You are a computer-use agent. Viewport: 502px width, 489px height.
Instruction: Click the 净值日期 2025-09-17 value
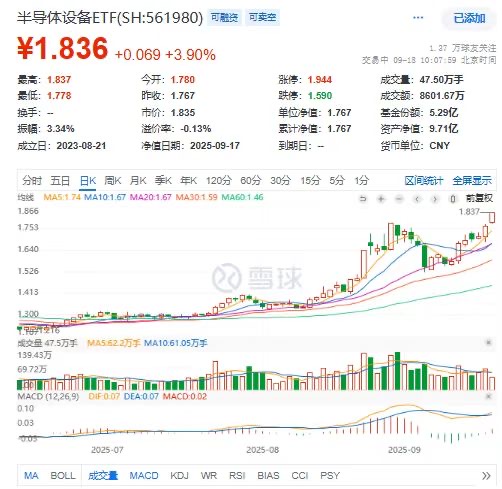tap(215, 146)
